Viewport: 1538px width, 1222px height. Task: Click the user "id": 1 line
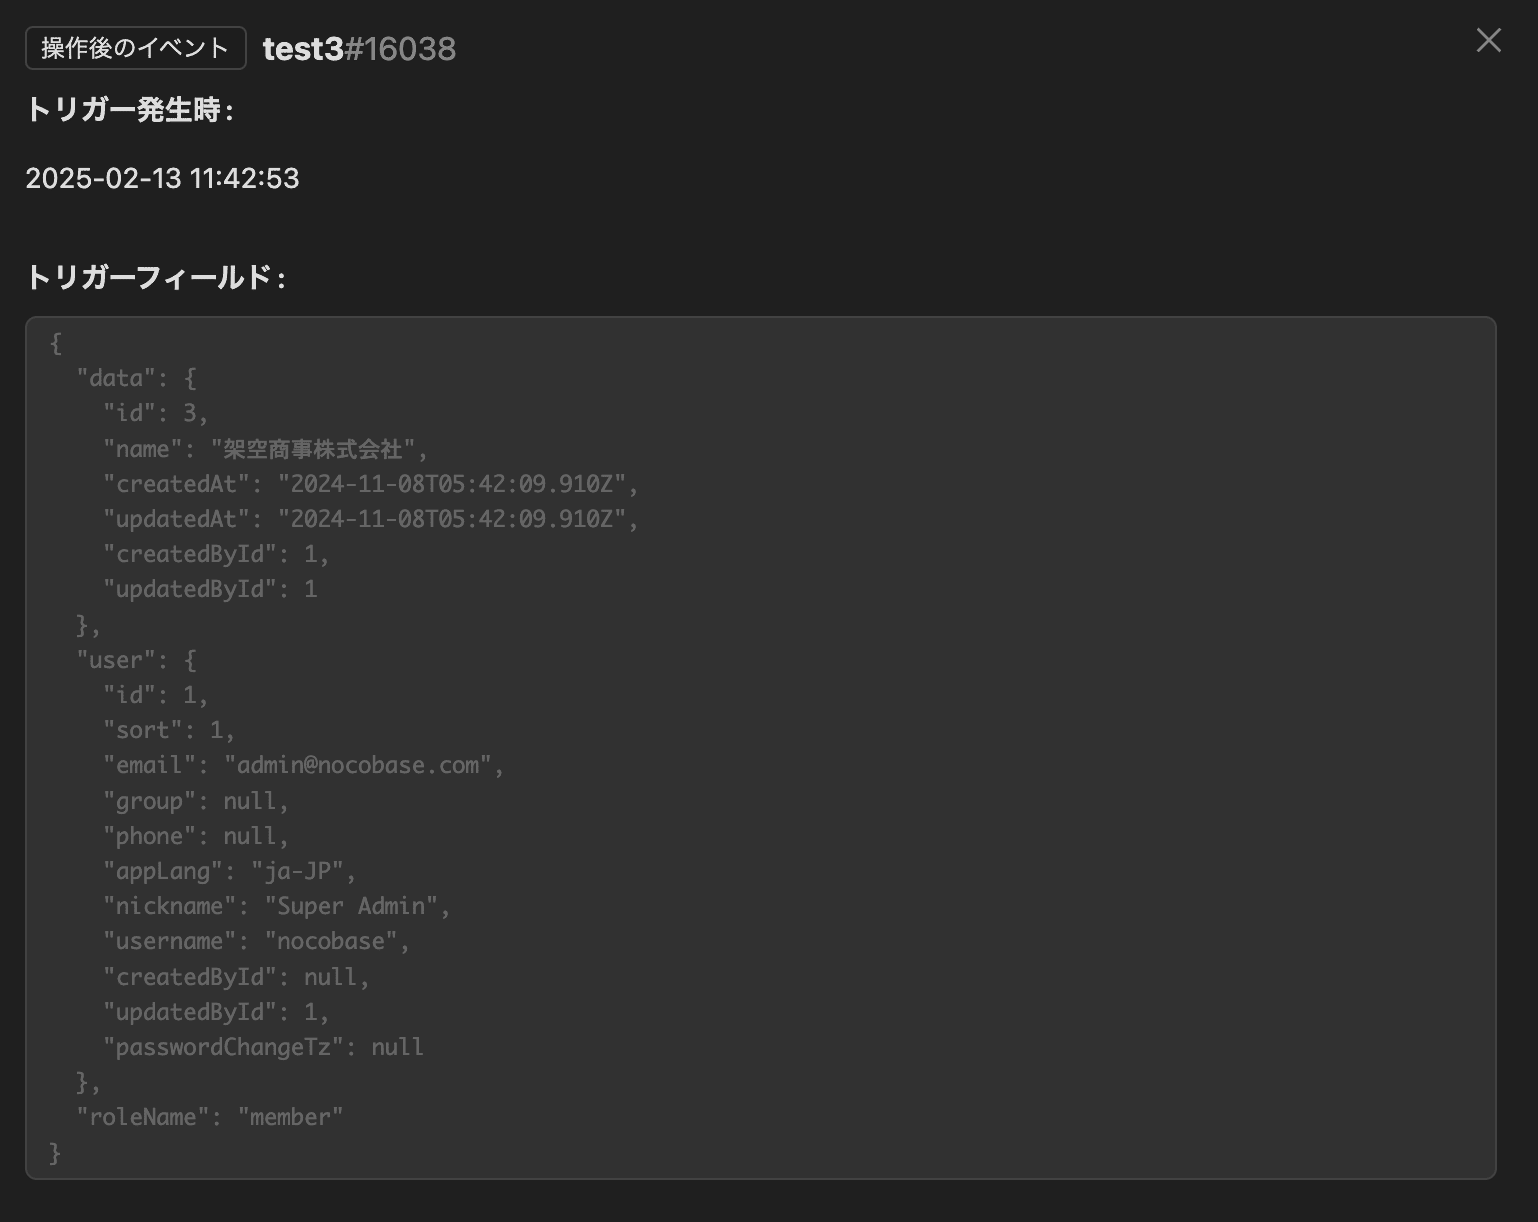click(x=155, y=695)
